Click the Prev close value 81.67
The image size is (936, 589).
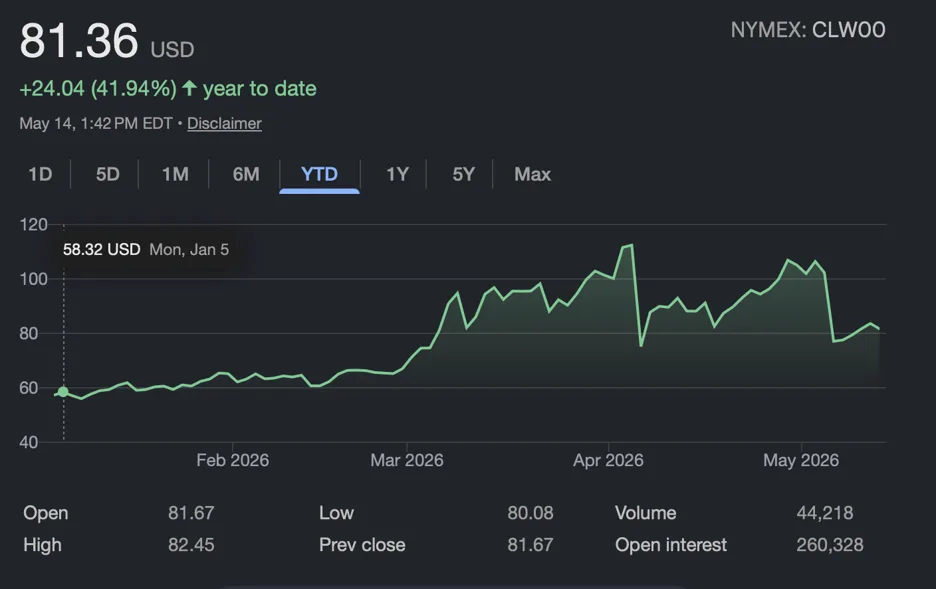point(530,545)
